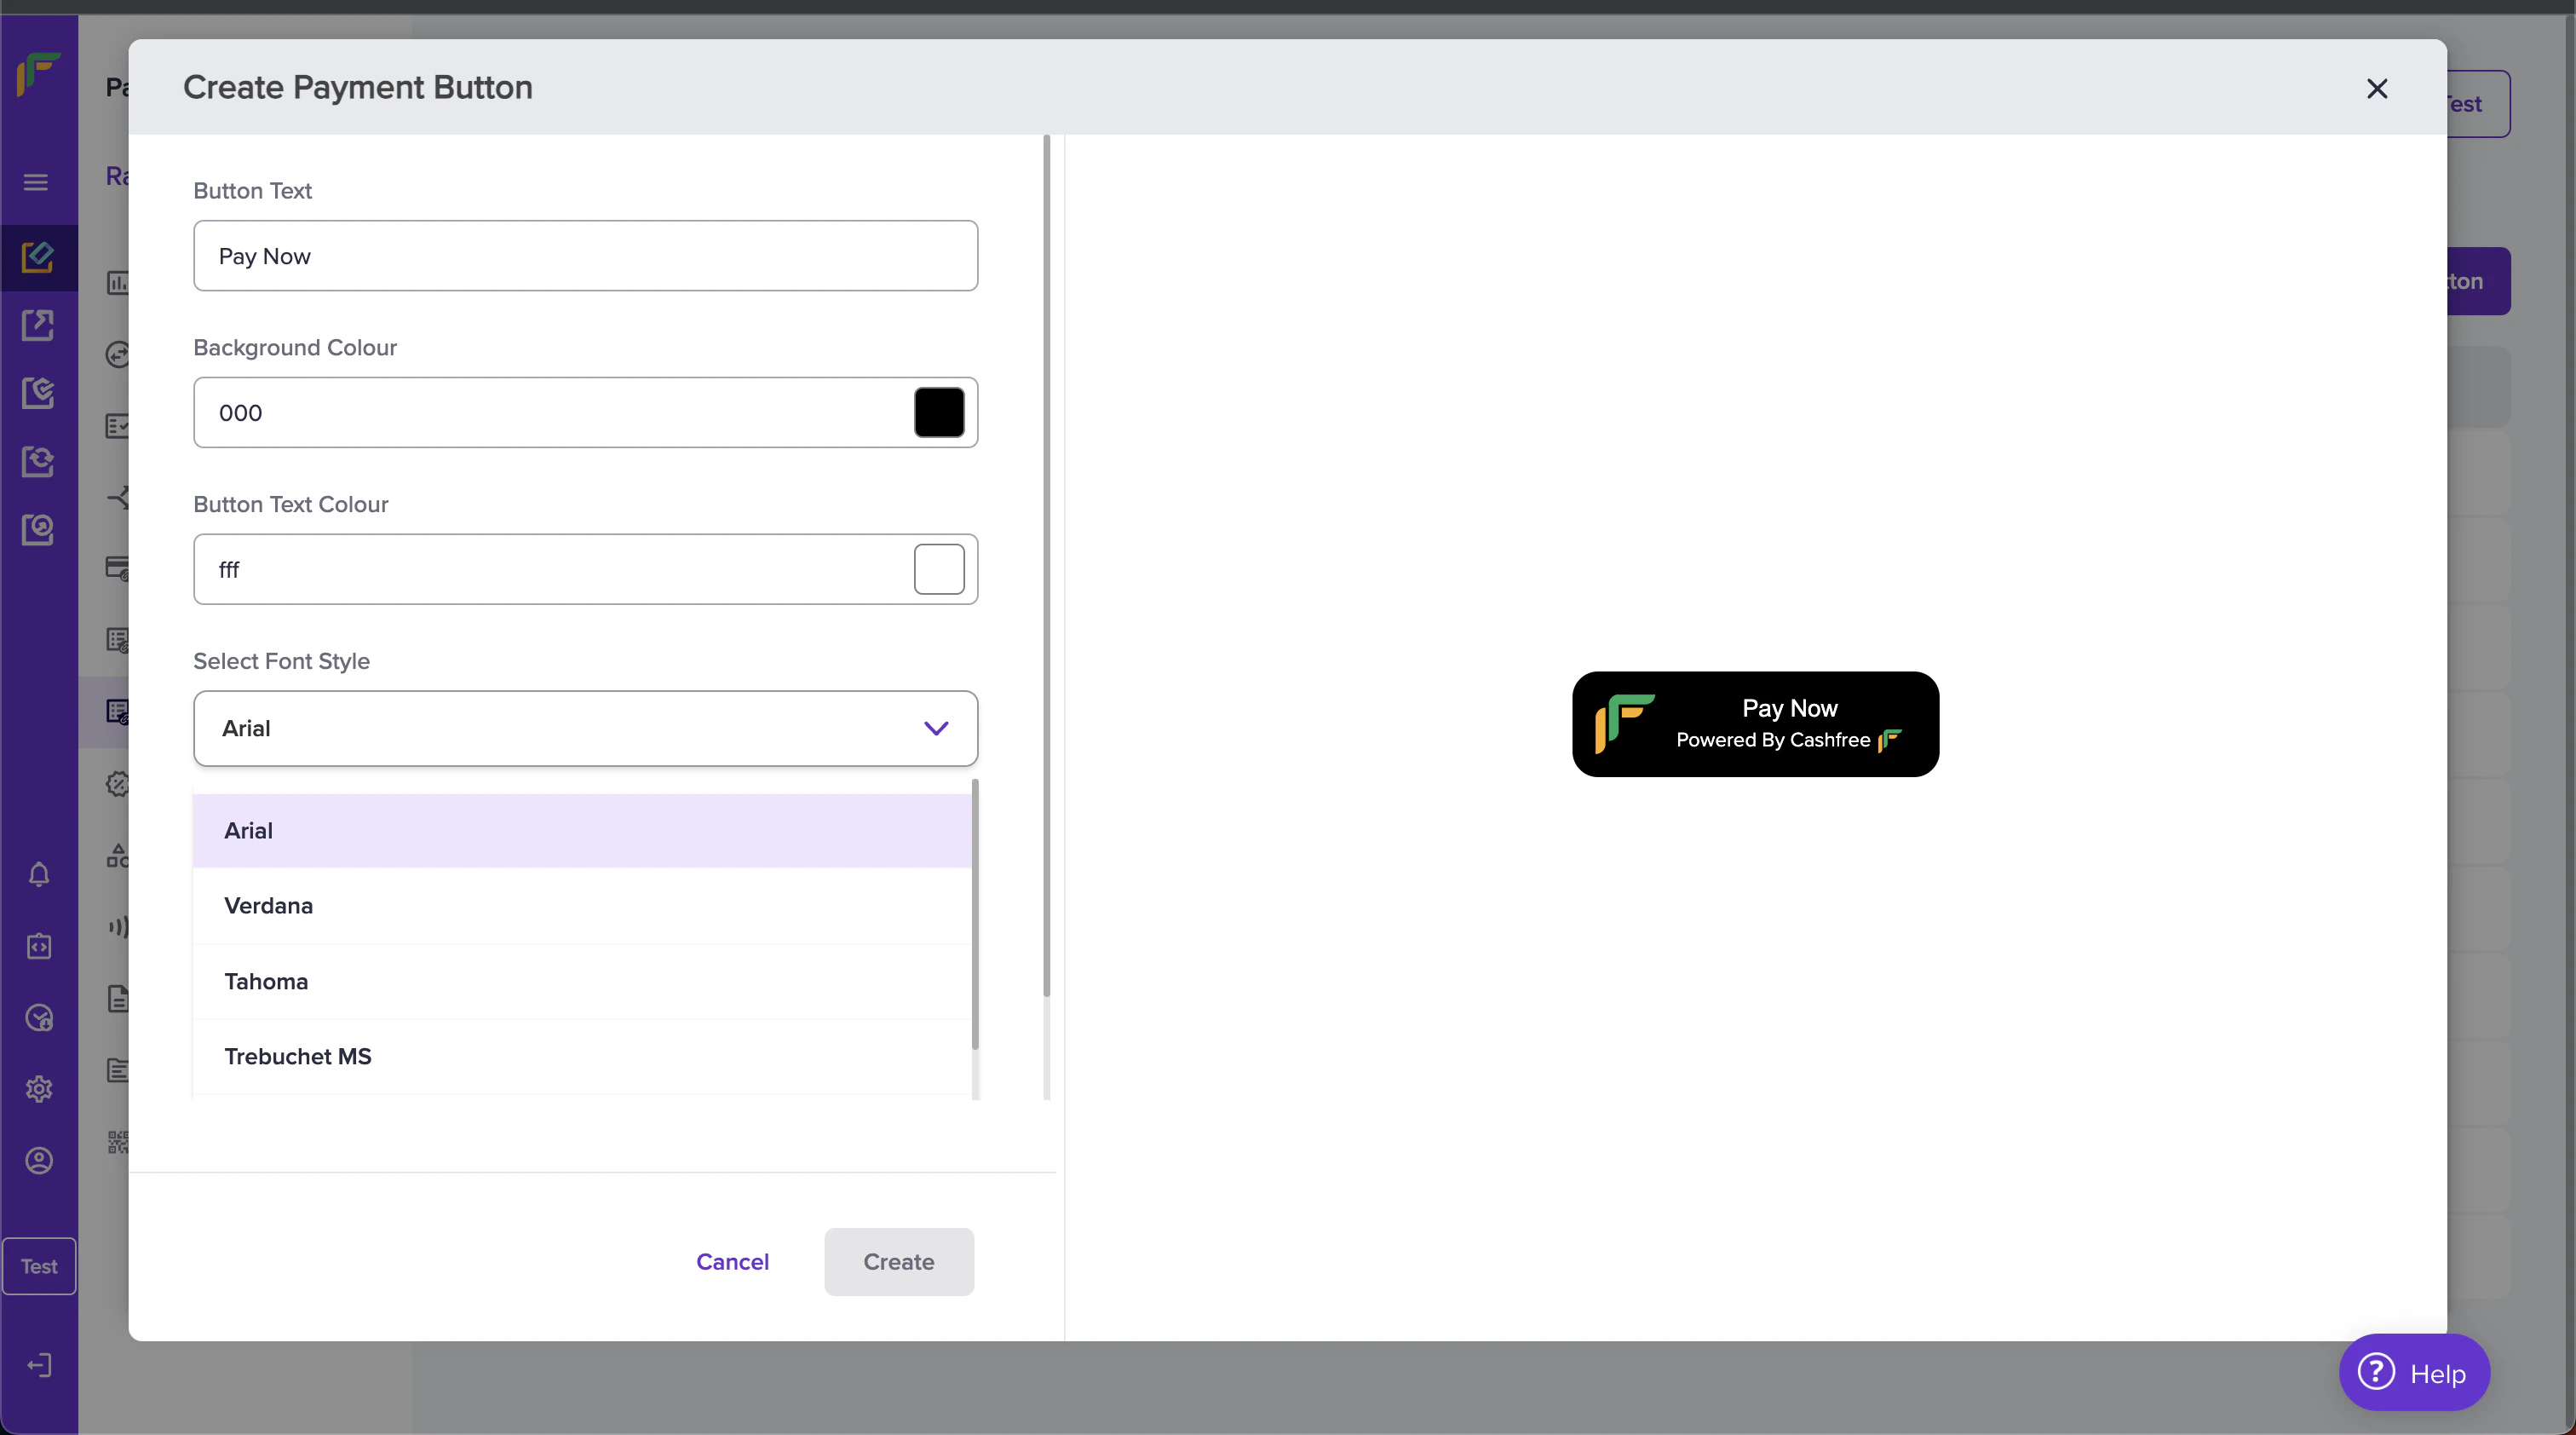Click the Test mode toggle in sidebar
The width and height of the screenshot is (2576, 1435).
[39, 1267]
